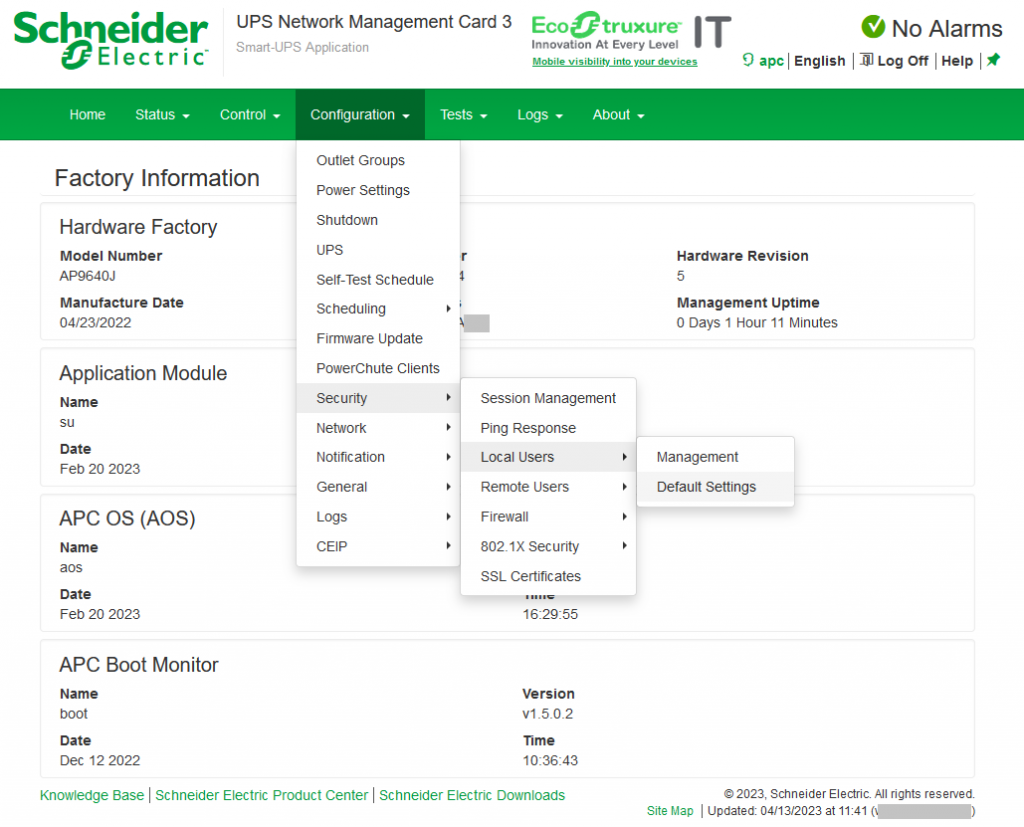
Task: Expand the Notification submenu
Action: (x=378, y=457)
